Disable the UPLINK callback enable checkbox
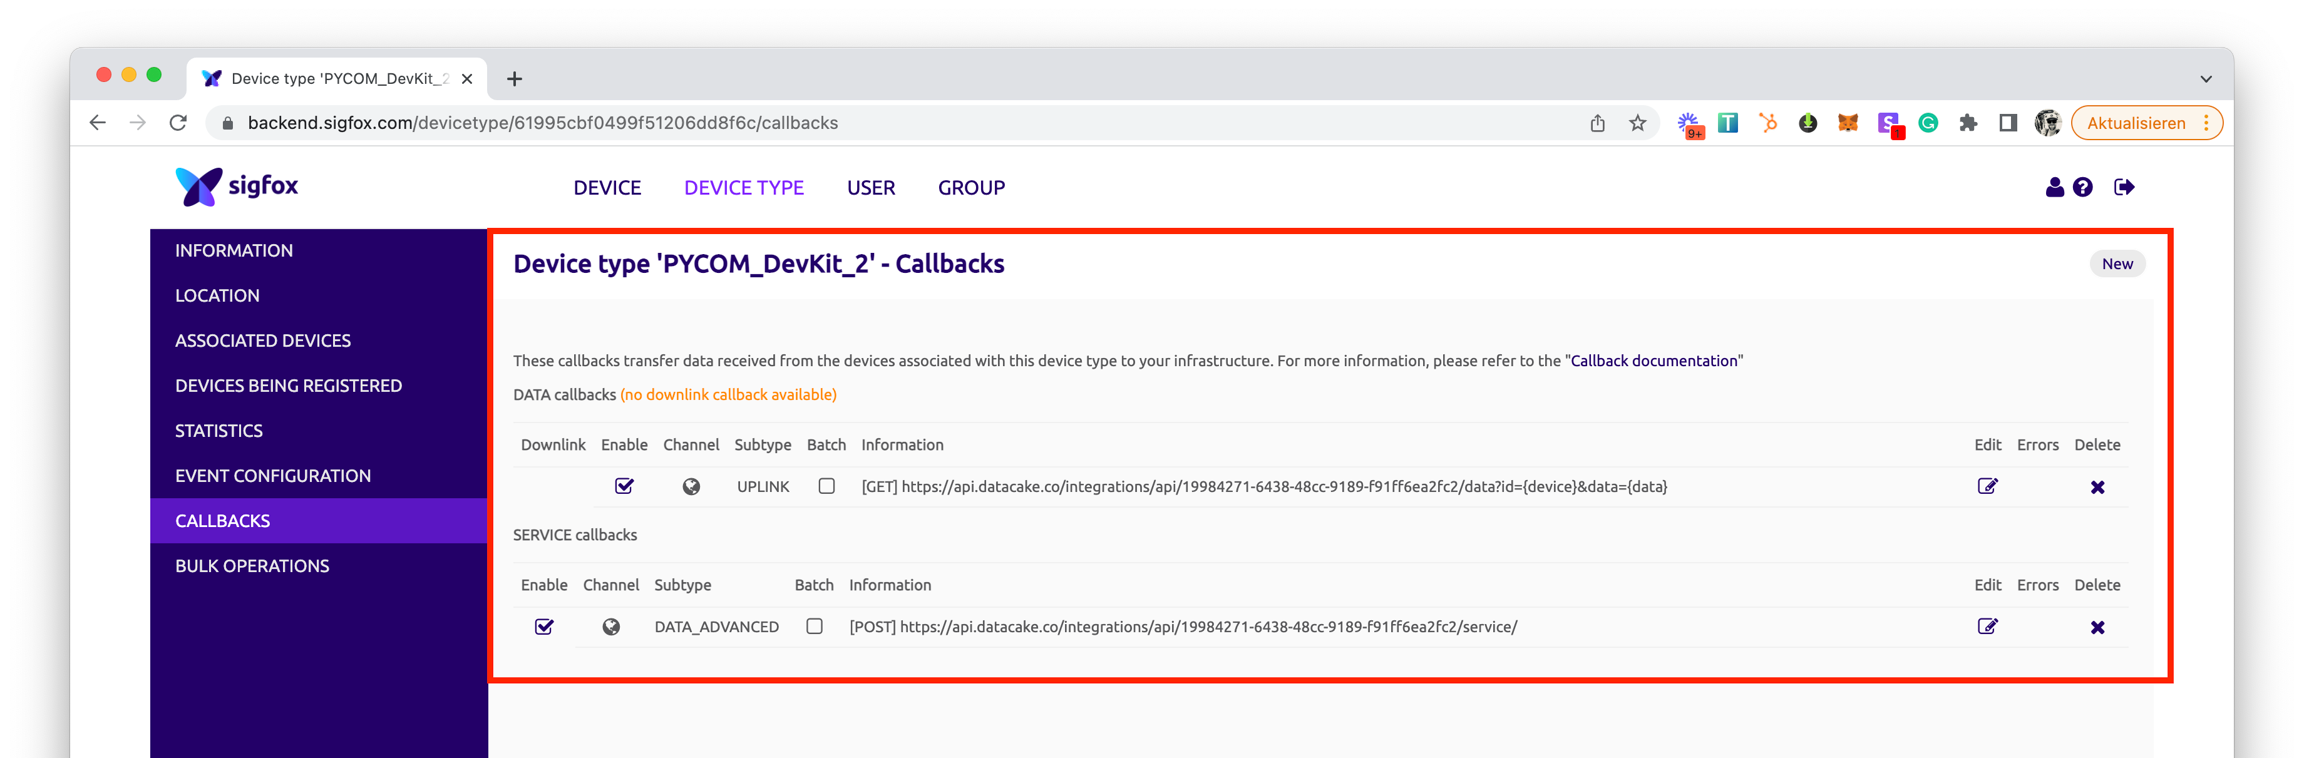 [x=624, y=486]
